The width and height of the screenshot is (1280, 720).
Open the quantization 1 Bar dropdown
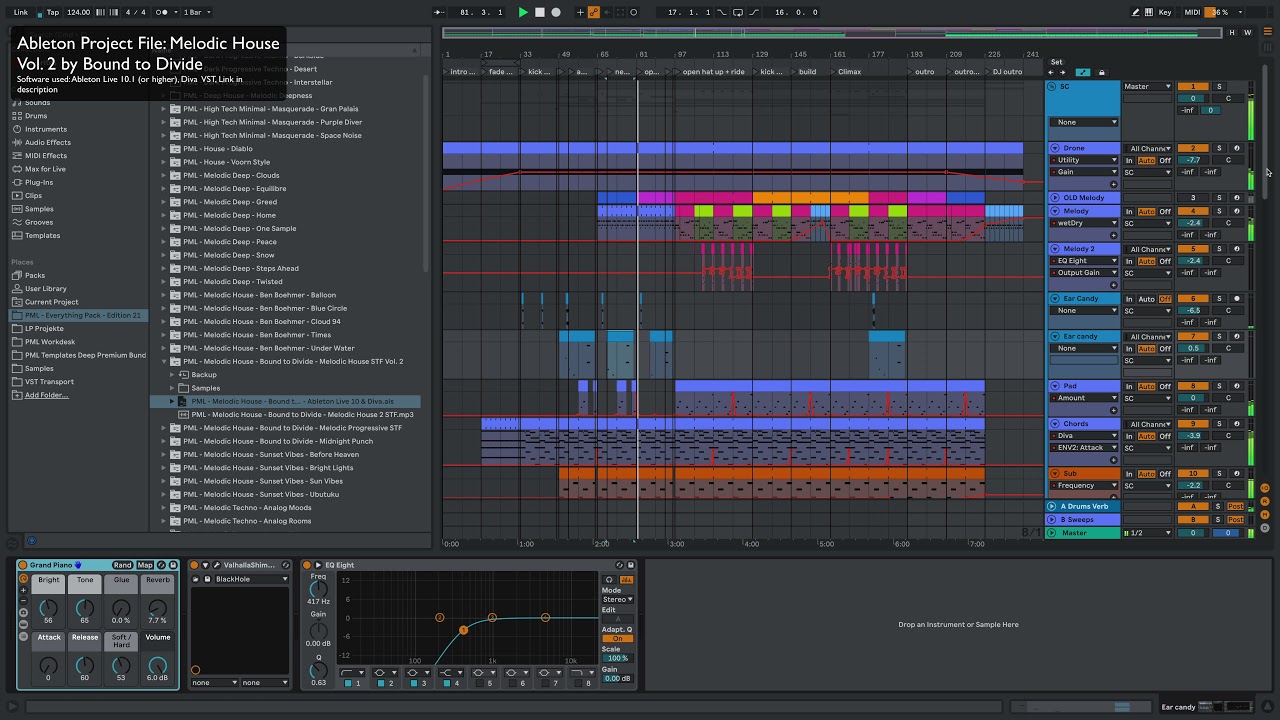(196, 12)
